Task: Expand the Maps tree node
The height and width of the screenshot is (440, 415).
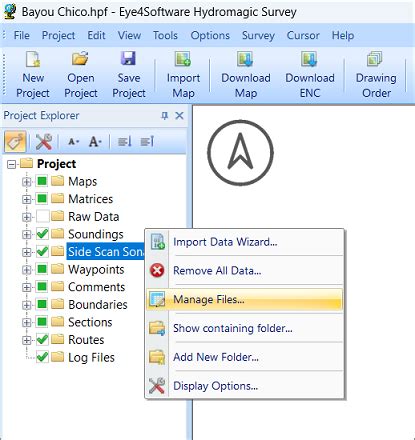Action: [x=27, y=182]
